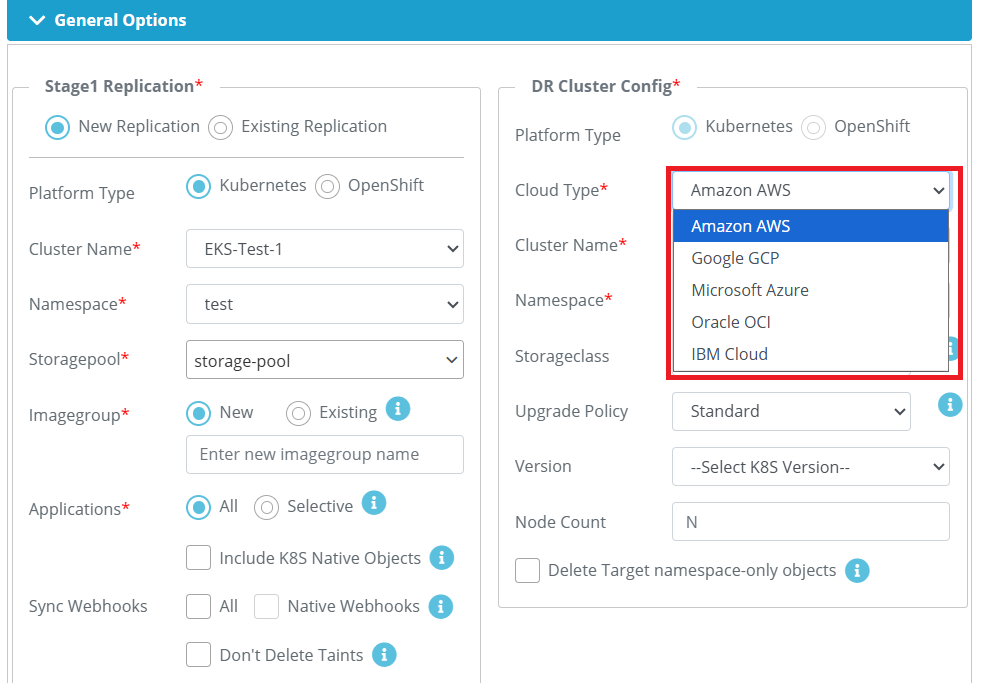Choose Kubernetes in DR Cluster Config

tap(684, 128)
